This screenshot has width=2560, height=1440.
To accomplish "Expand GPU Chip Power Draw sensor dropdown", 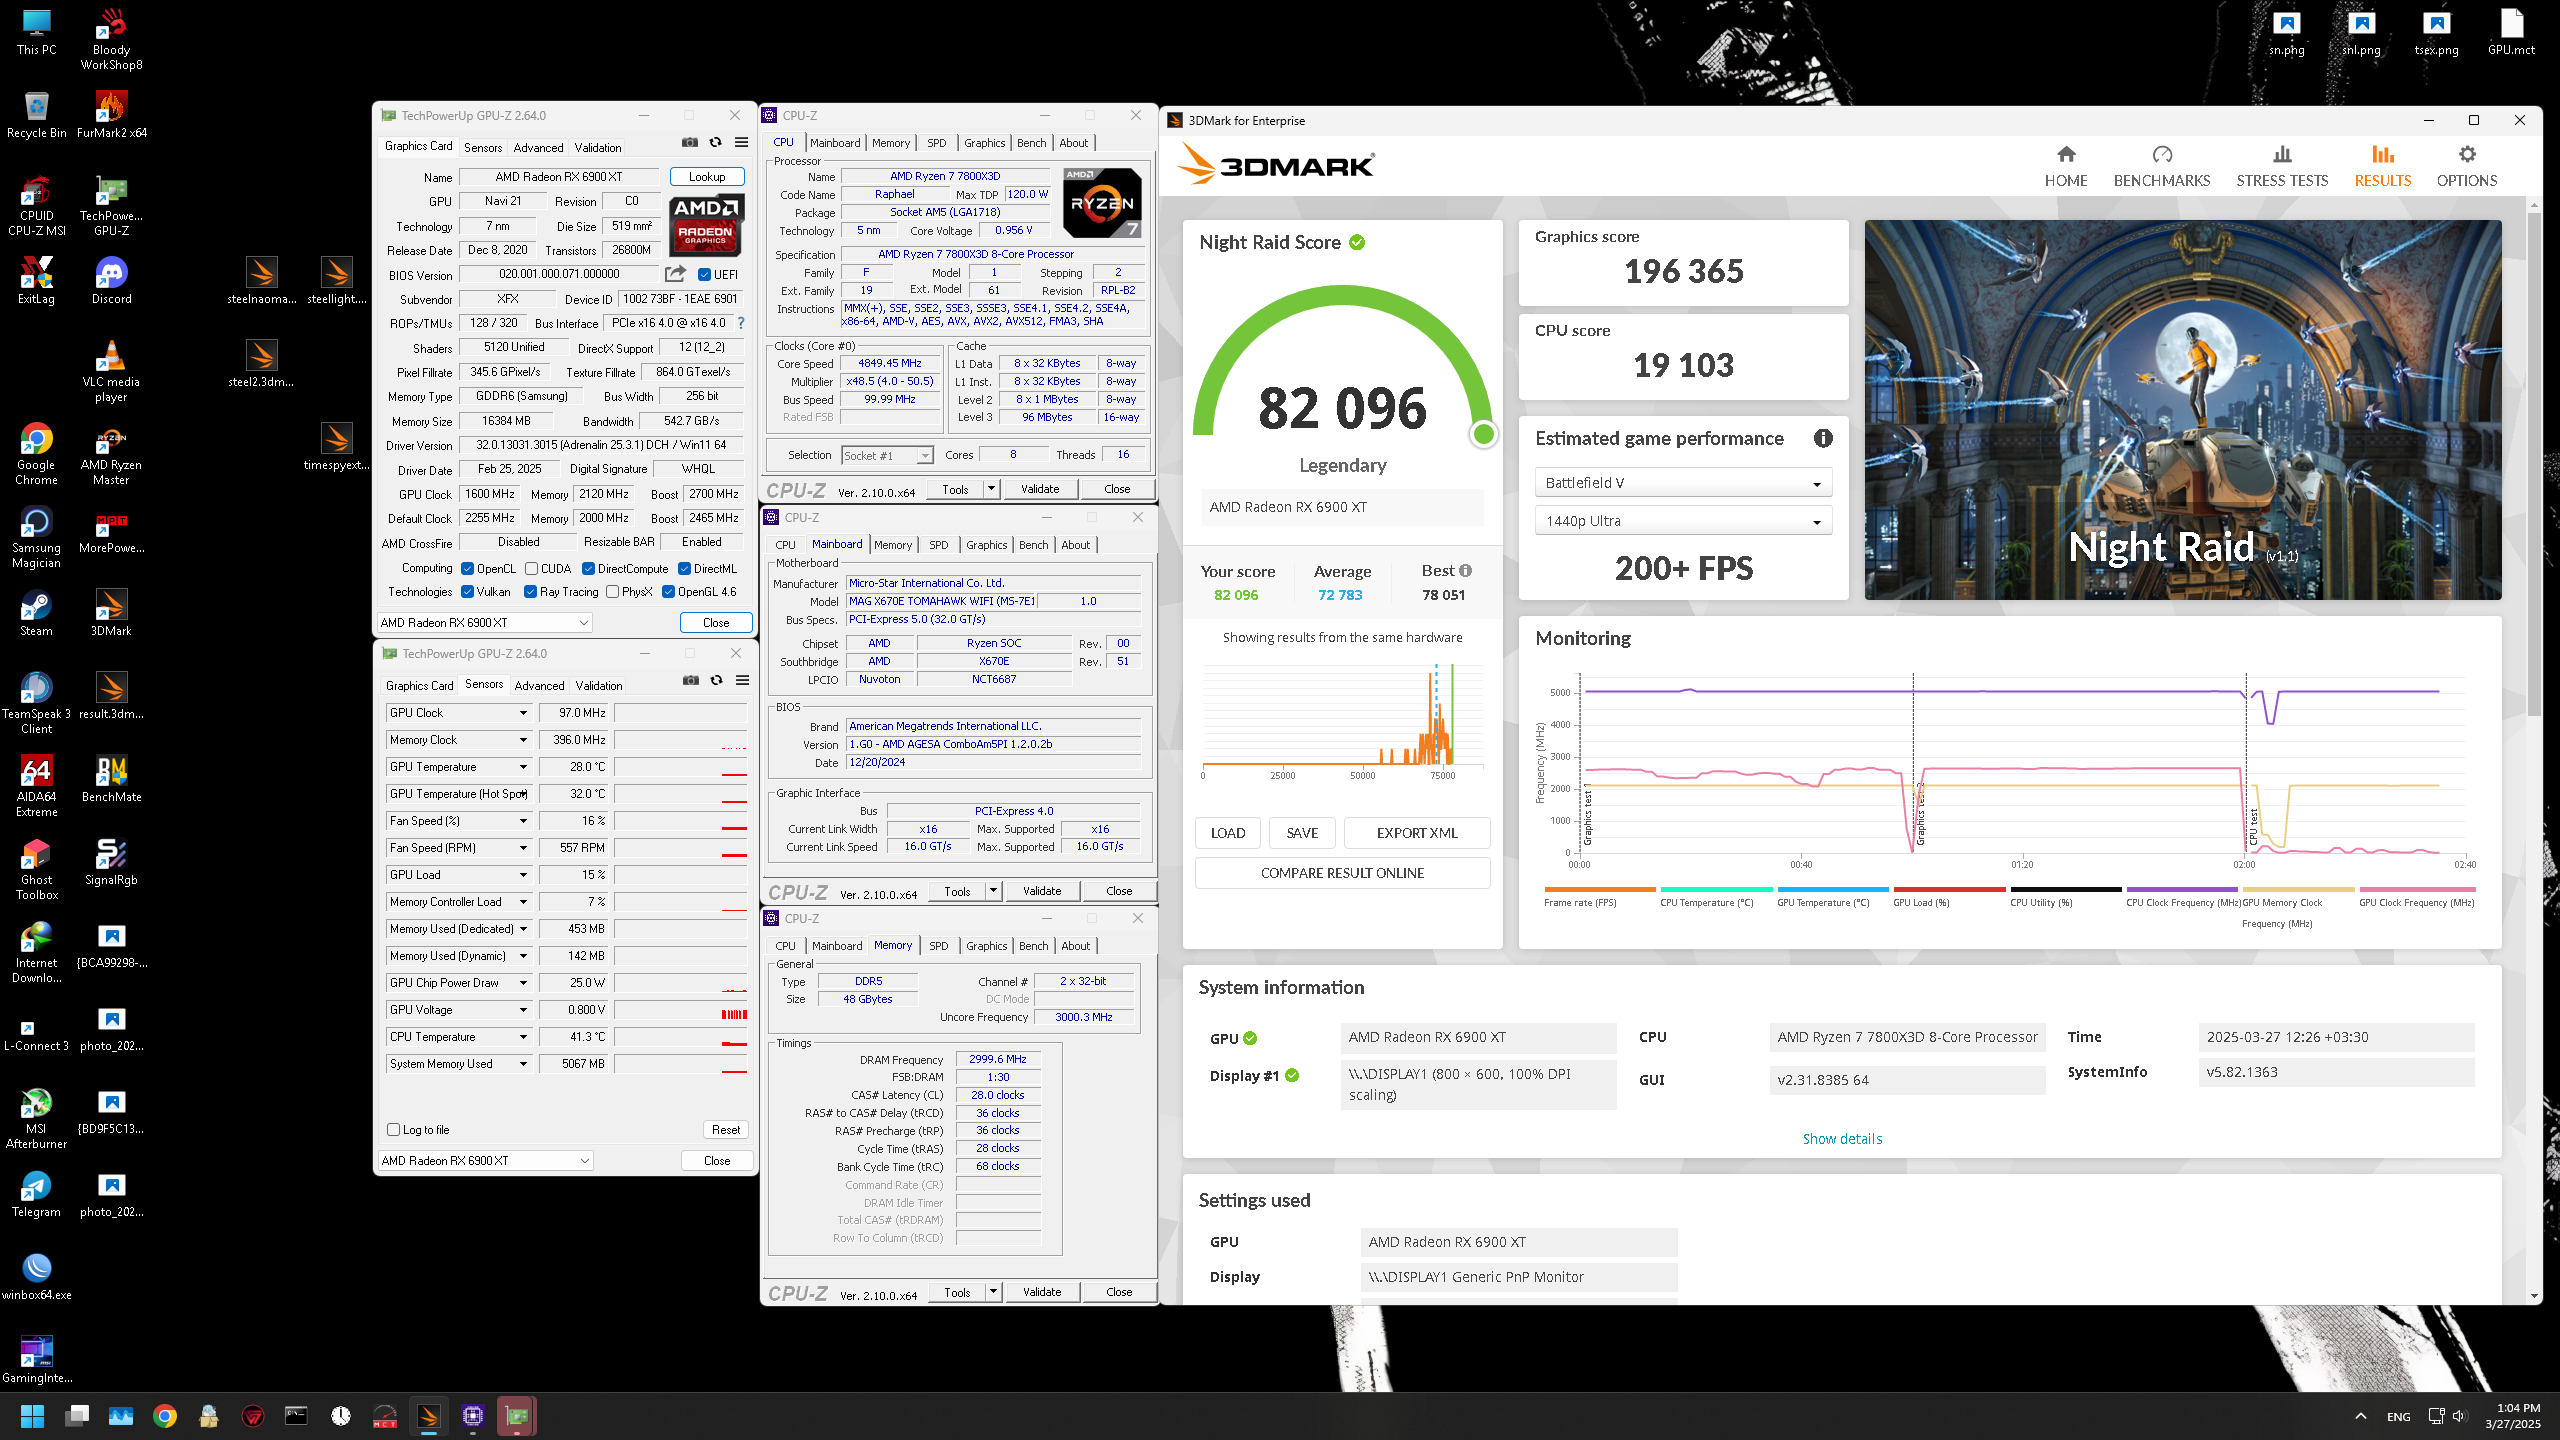I will (x=522, y=983).
